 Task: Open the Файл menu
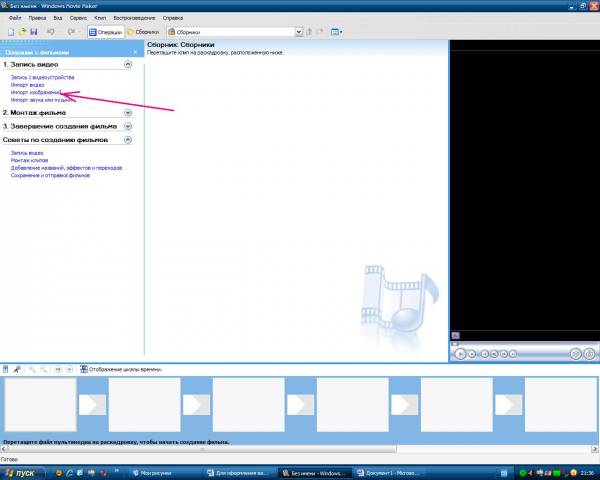pyautogui.click(x=15, y=18)
